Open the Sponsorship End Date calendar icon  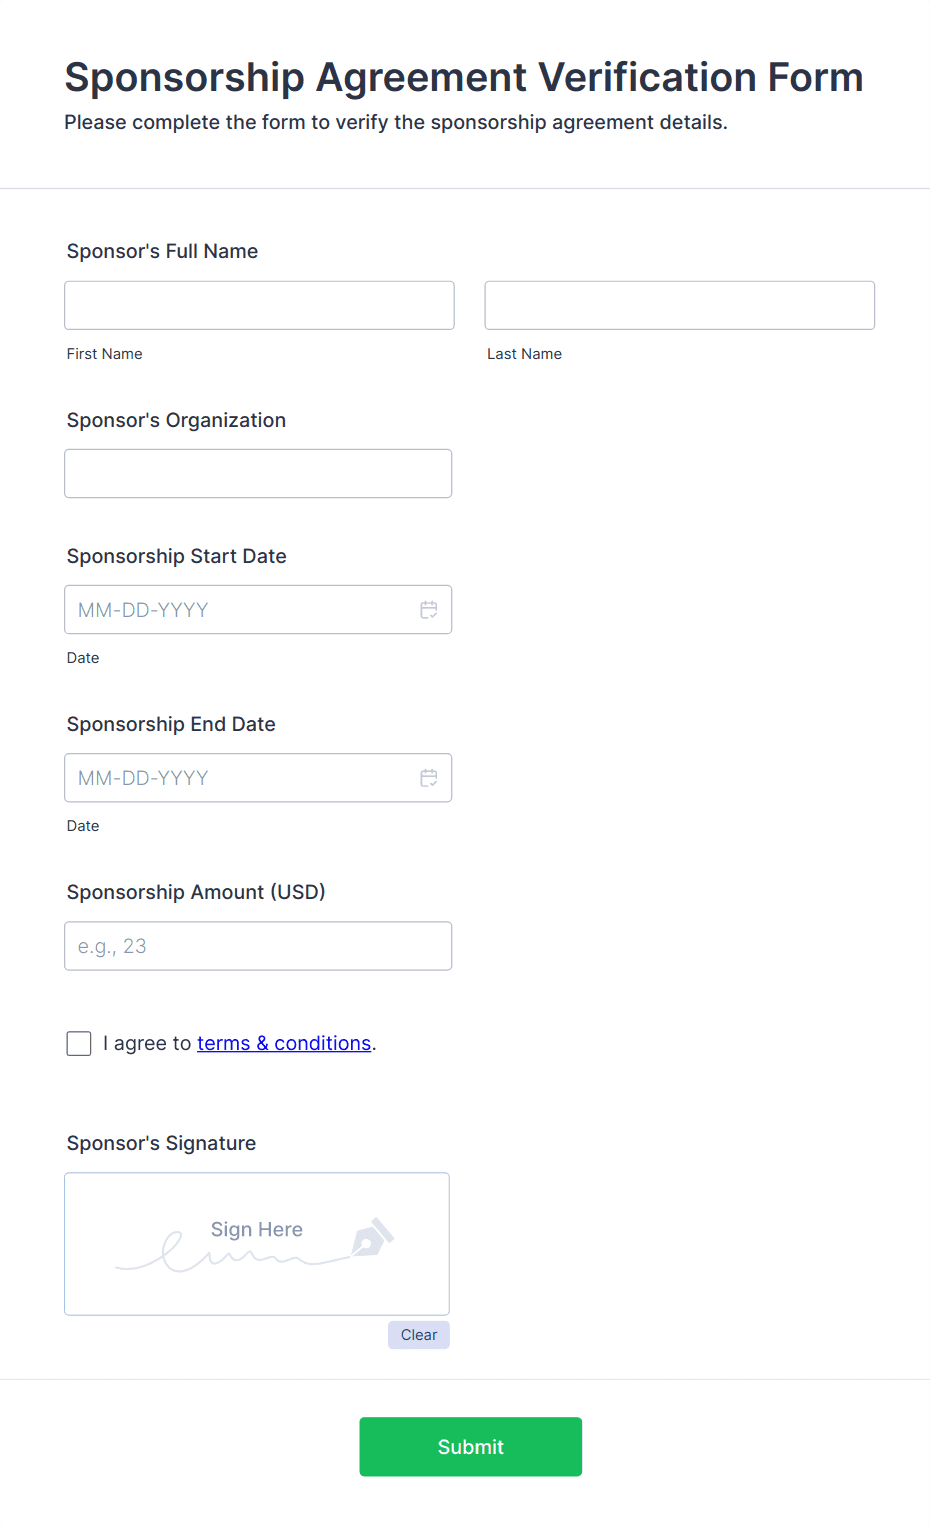(428, 778)
